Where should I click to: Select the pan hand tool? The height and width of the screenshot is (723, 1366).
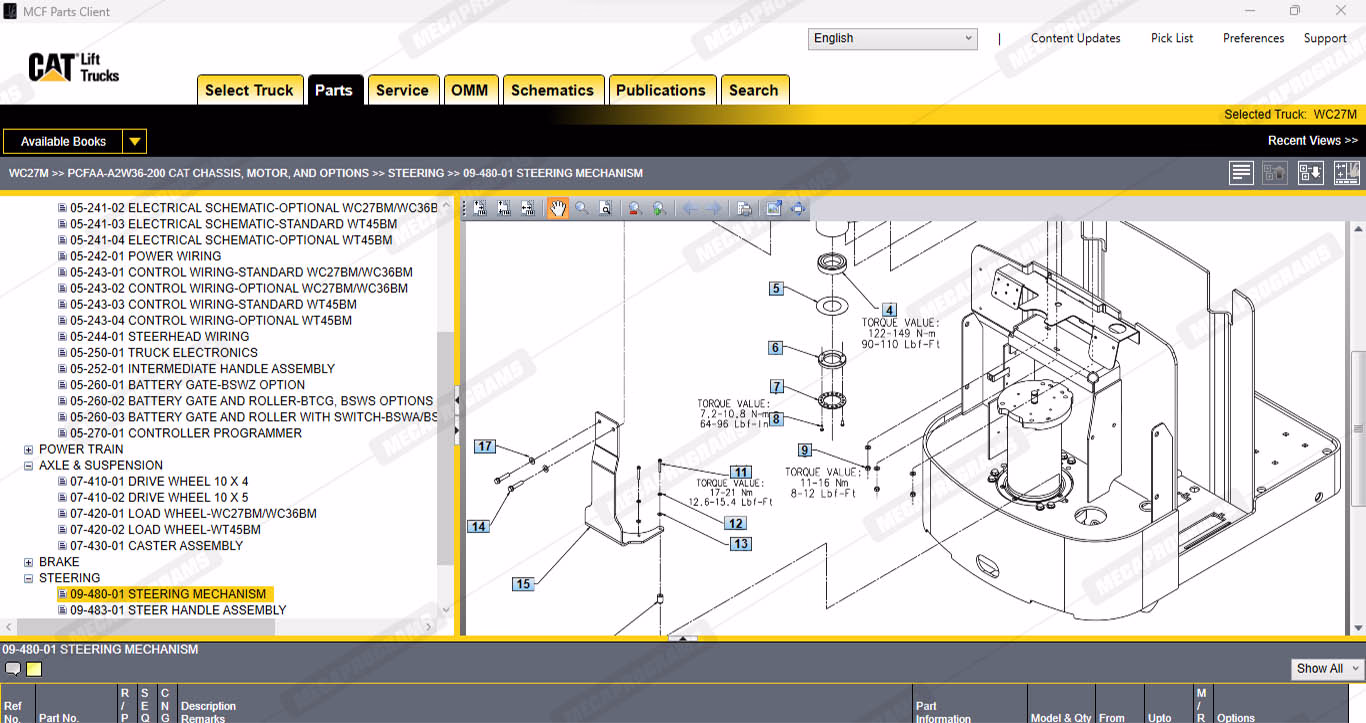point(557,208)
